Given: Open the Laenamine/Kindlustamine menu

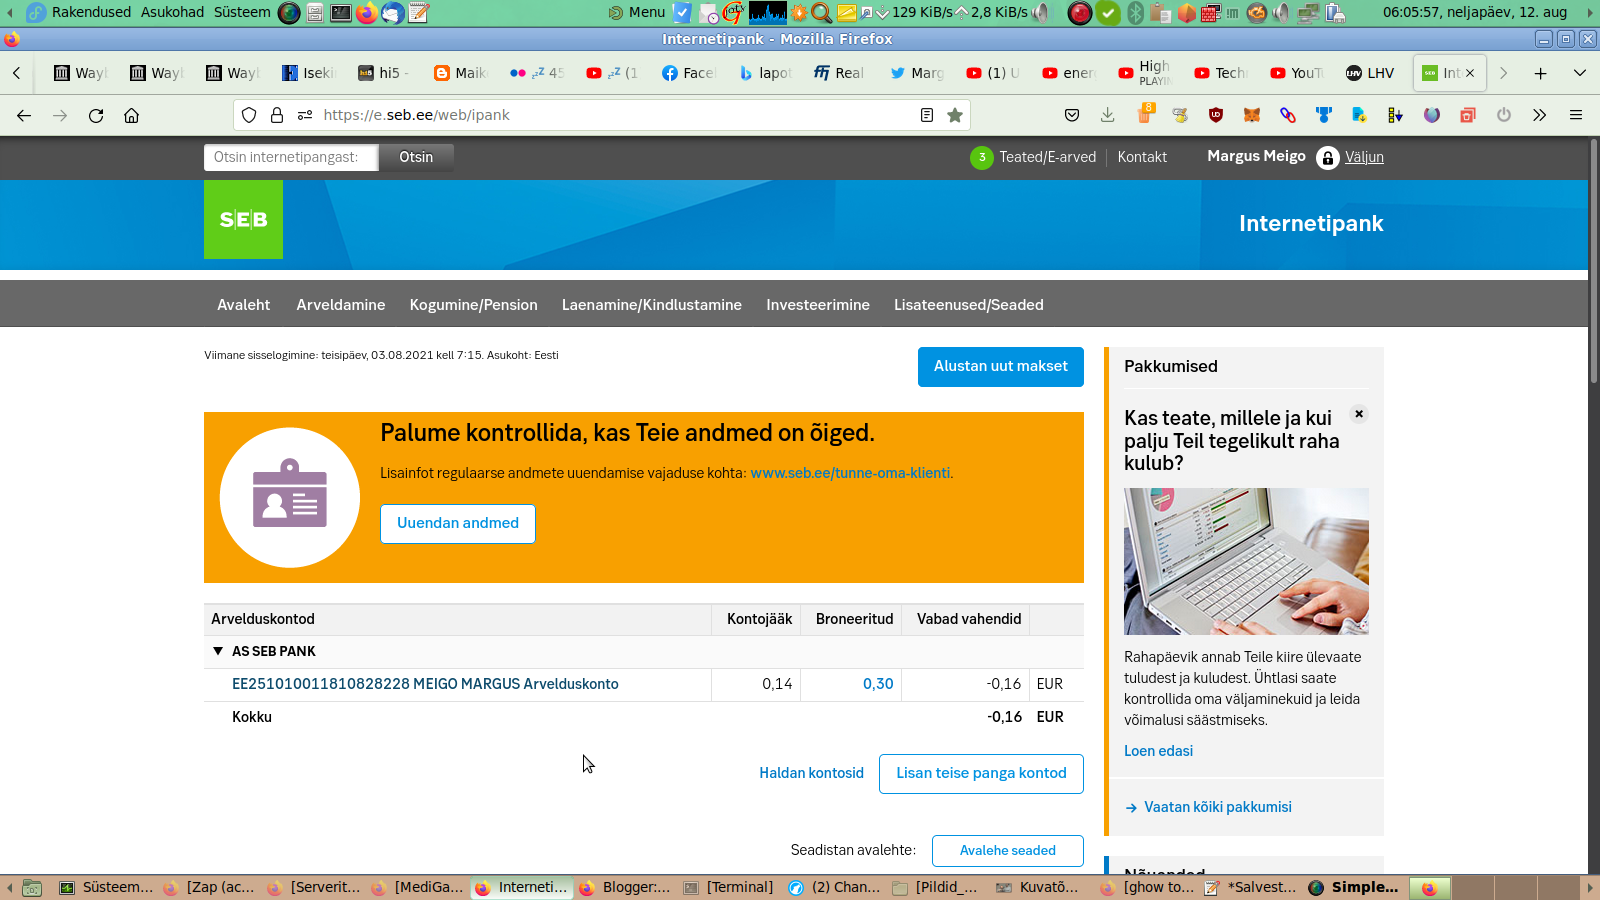Looking at the screenshot, I should point(652,305).
